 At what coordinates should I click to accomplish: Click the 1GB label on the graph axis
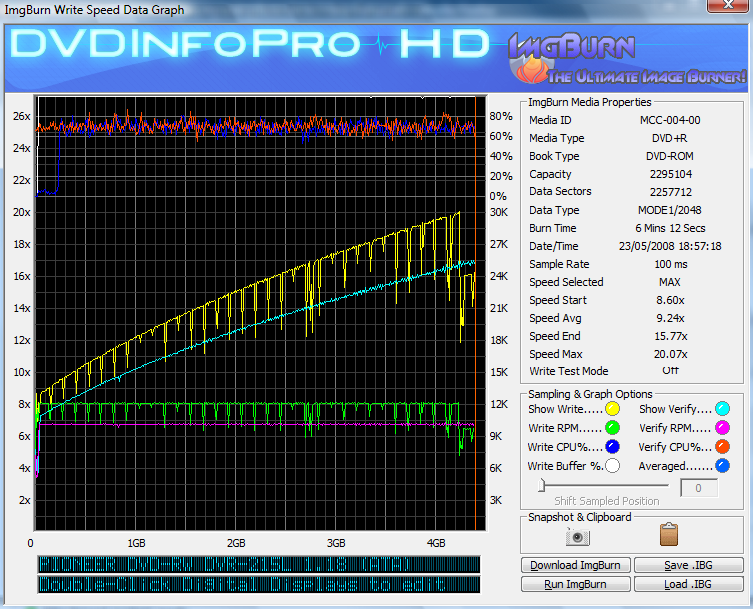coord(136,543)
